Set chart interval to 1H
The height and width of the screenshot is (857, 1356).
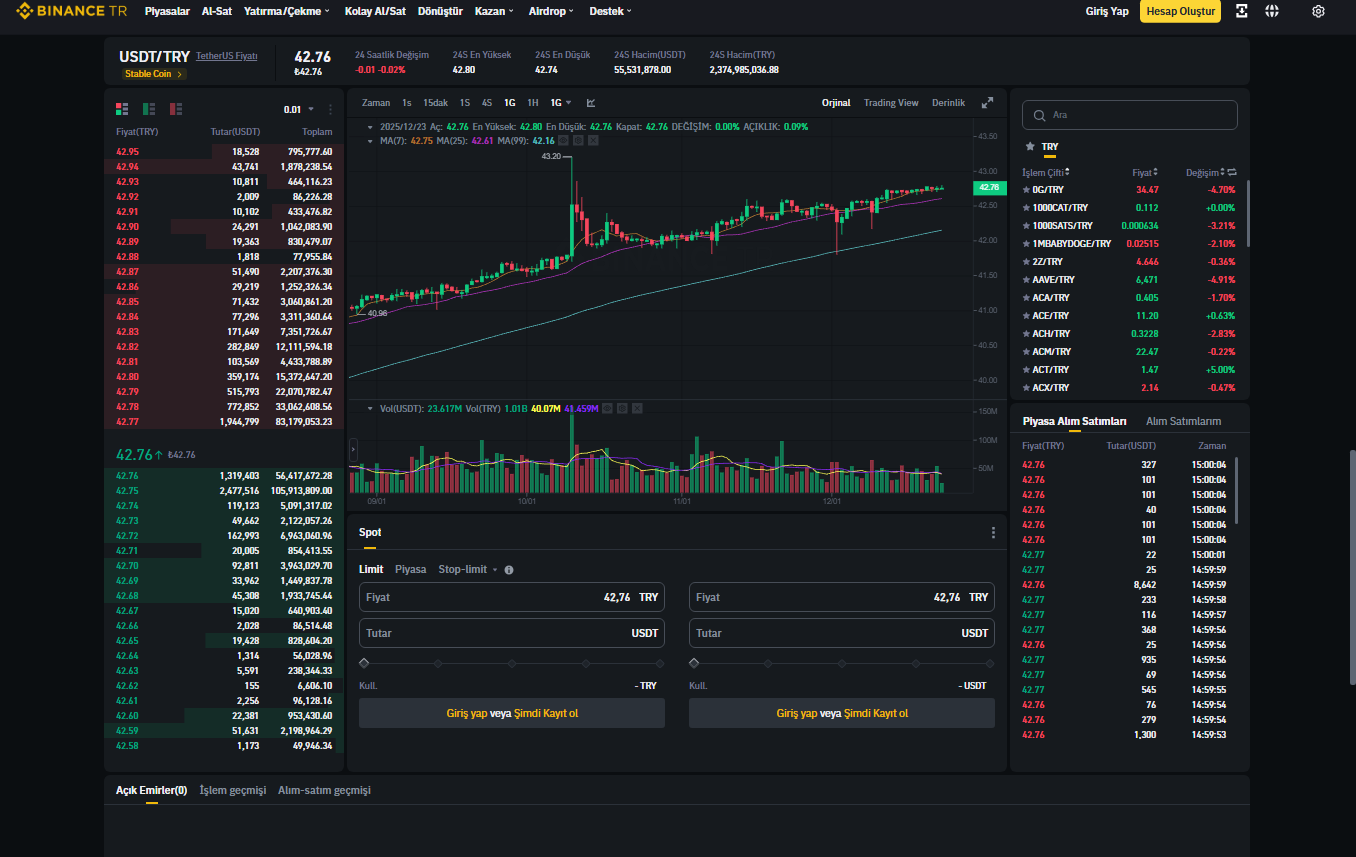tap(533, 103)
